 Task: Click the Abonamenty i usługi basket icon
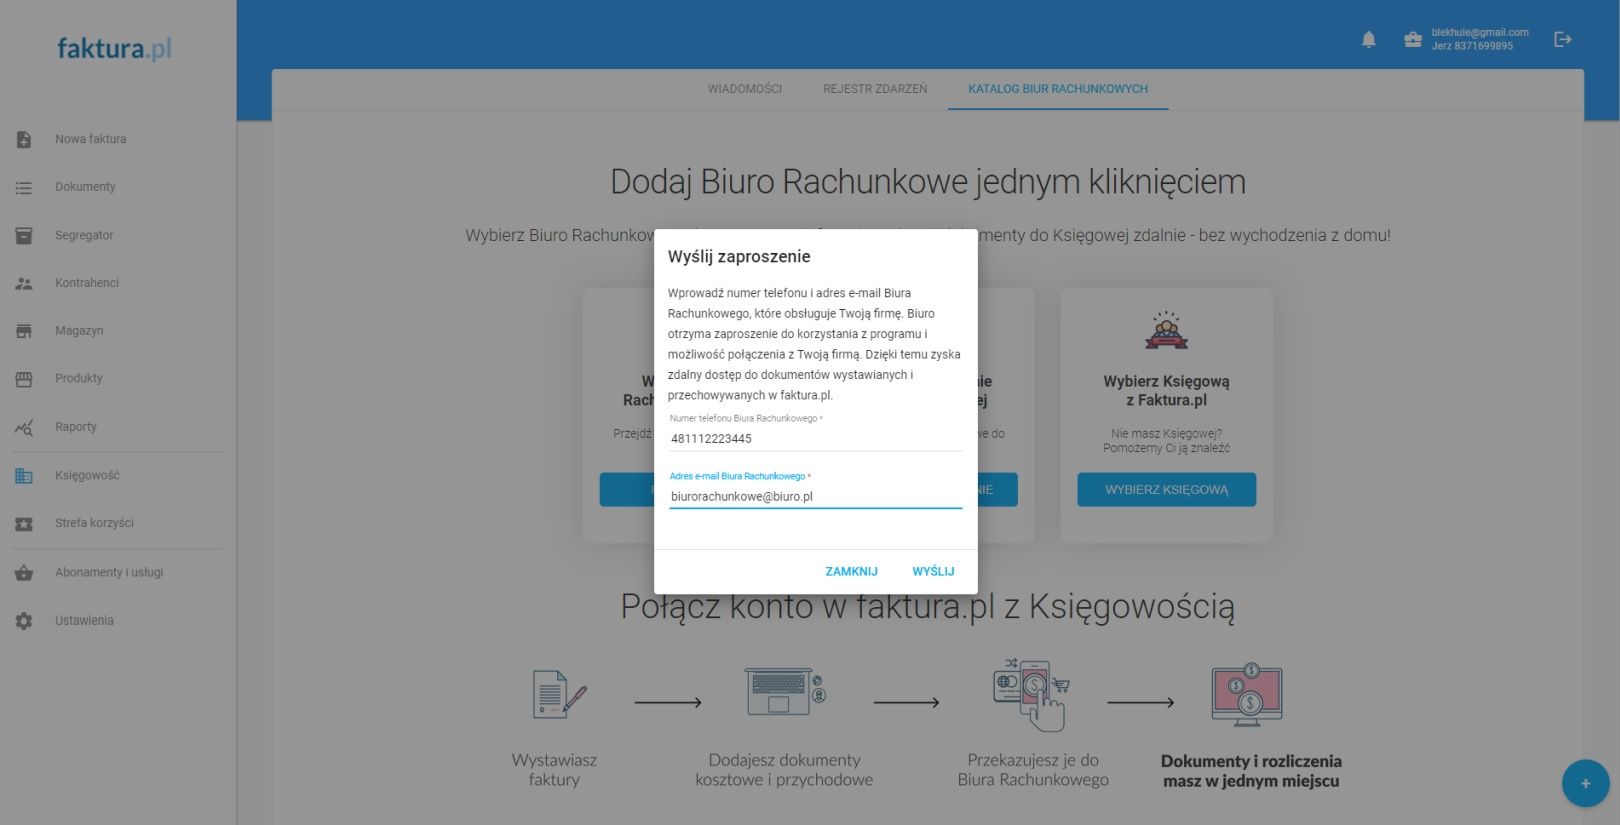click(x=24, y=573)
